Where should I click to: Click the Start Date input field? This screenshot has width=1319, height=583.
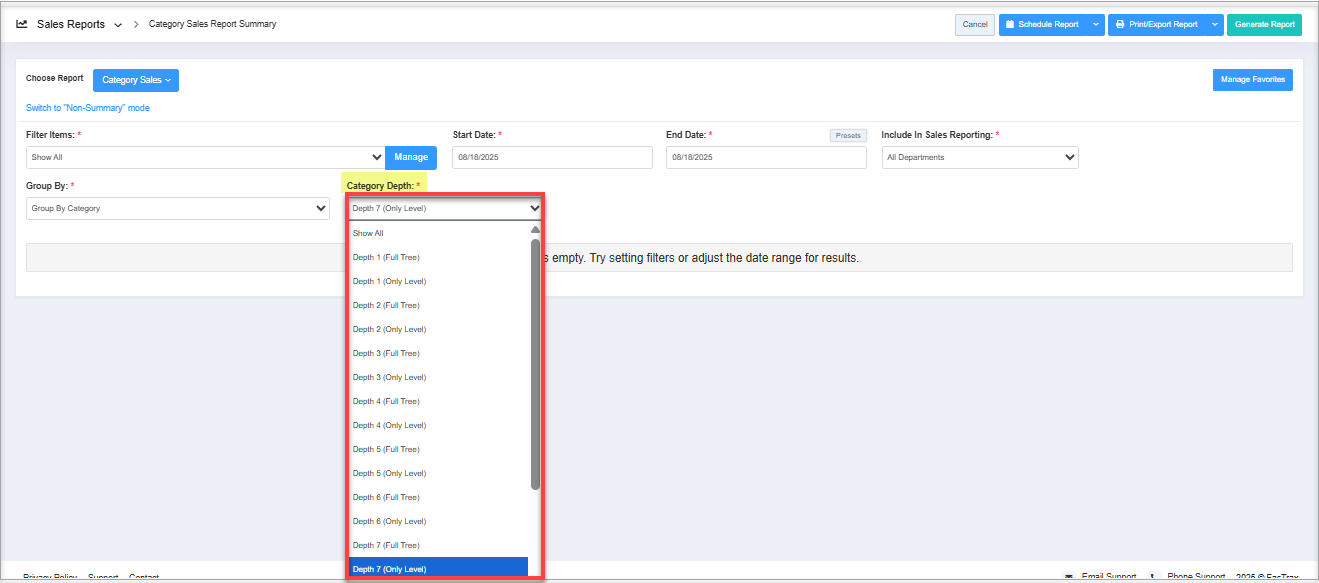point(552,157)
